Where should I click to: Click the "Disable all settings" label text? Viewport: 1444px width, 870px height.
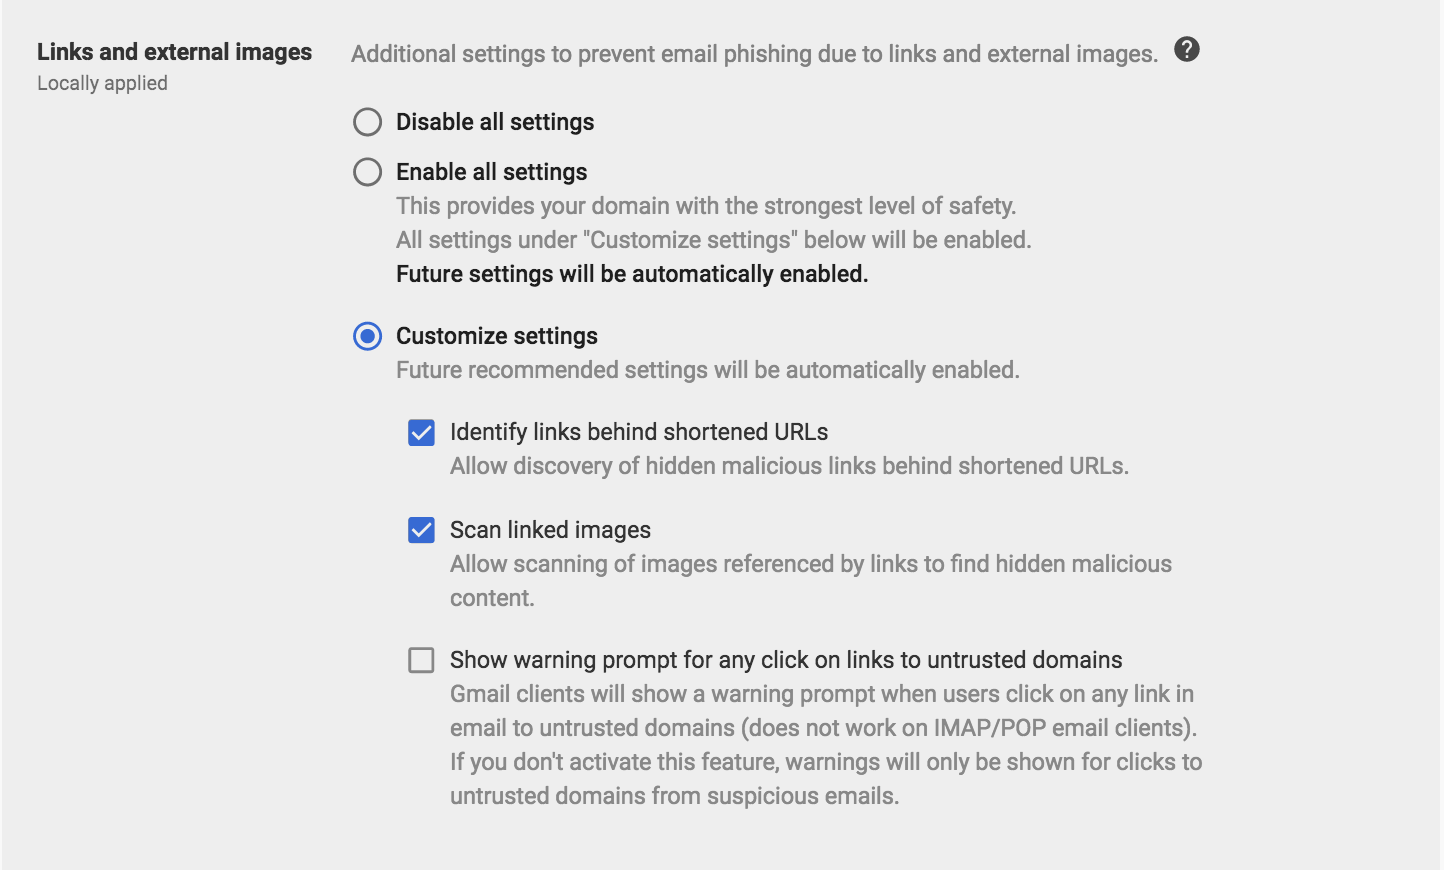click(x=495, y=122)
